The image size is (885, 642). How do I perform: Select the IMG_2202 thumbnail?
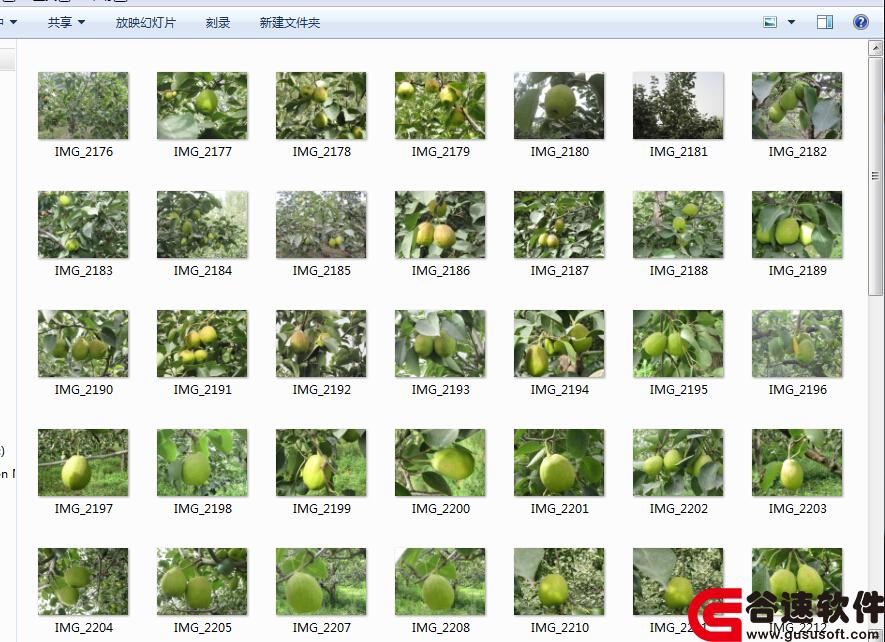[x=678, y=463]
